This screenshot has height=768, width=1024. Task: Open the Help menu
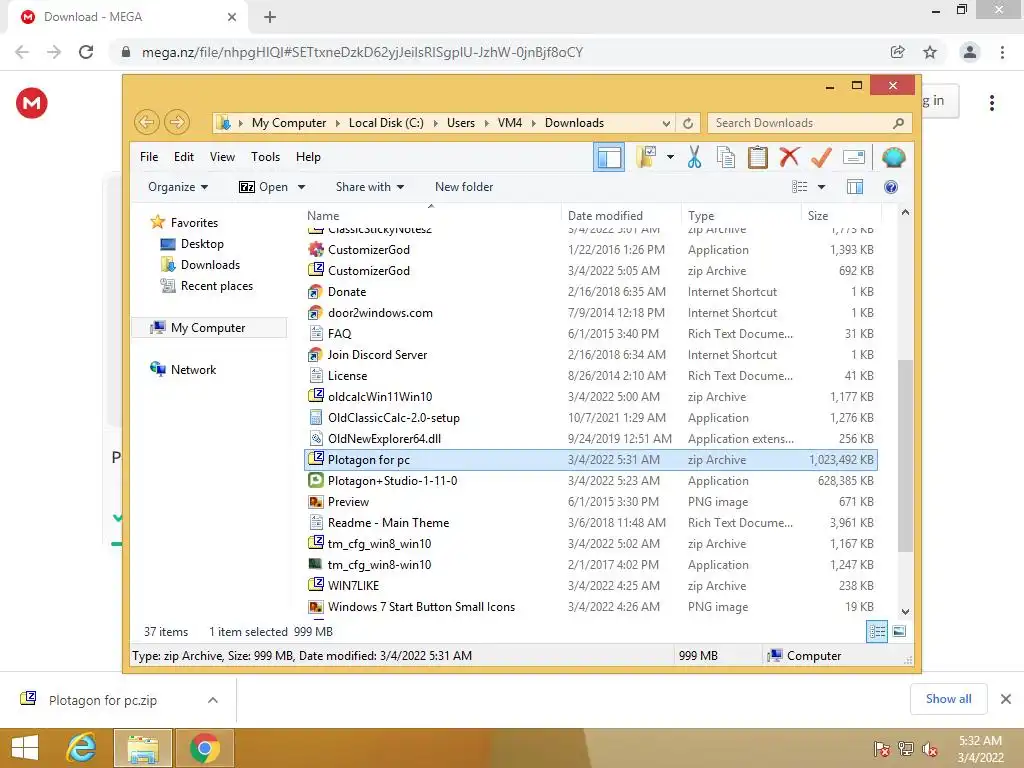pyautogui.click(x=308, y=157)
